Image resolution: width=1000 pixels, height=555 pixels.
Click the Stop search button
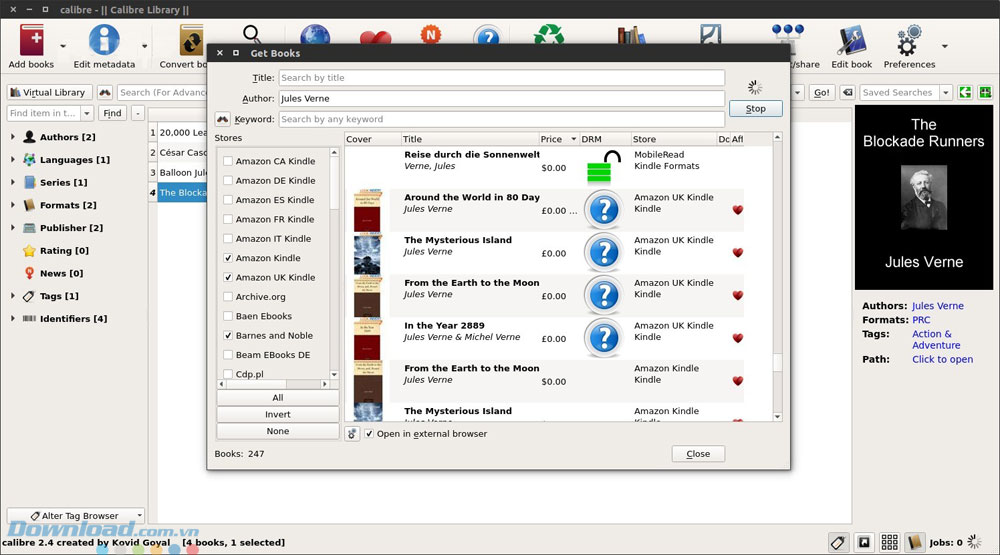[756, 109]
